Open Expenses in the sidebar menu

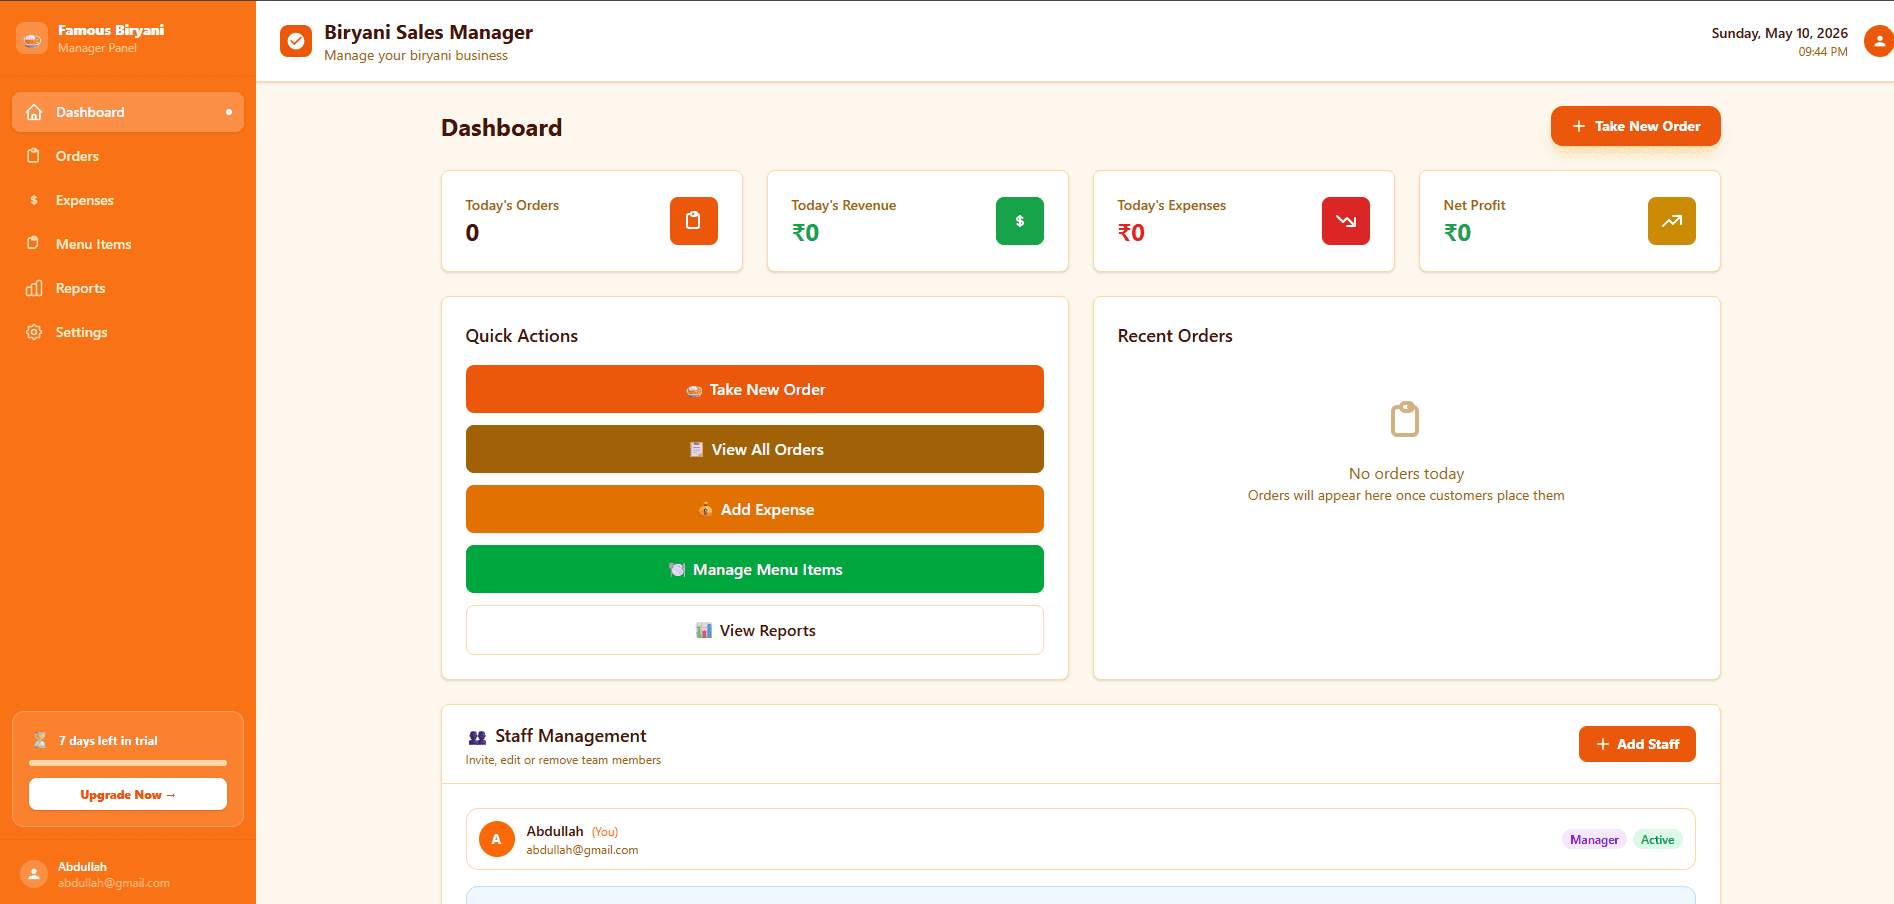click(x=128, y=200)
